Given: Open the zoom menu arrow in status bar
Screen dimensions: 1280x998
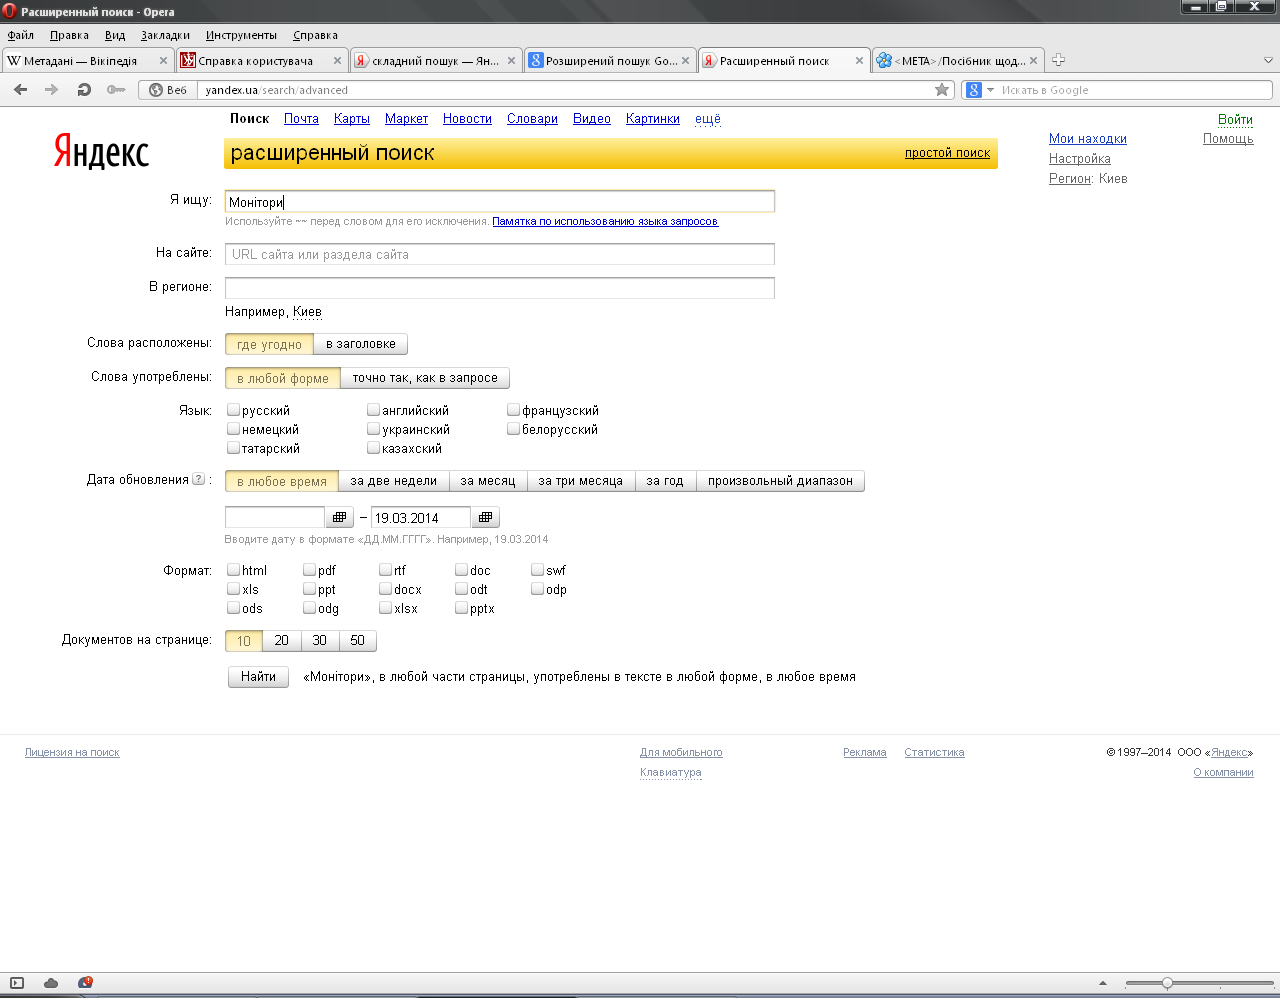Looking at the screenshot, I should [1103, 983].
